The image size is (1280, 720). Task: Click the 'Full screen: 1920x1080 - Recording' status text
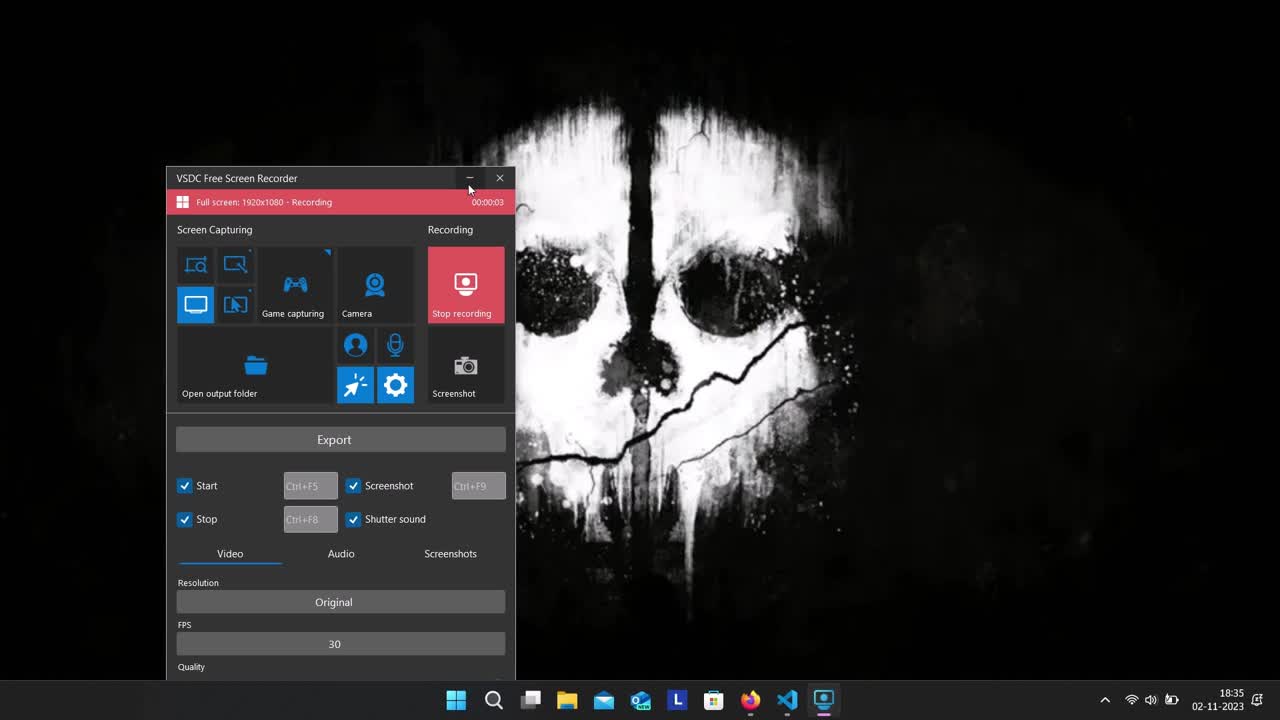point(264,202)
